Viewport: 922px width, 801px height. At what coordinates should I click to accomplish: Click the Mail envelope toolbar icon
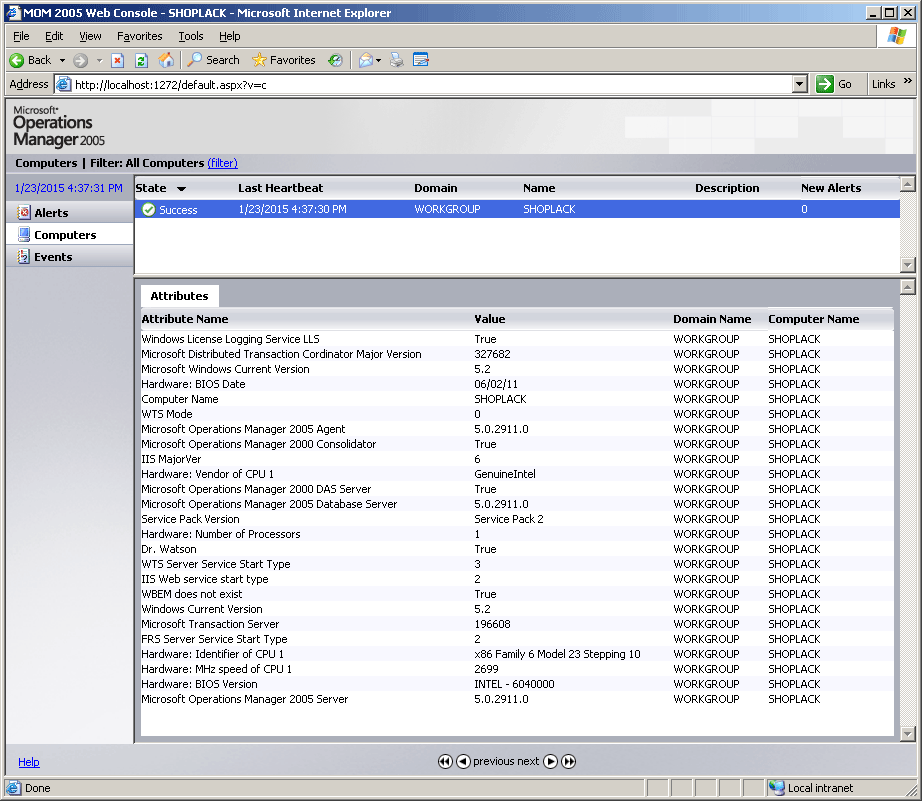click(366, 60)
